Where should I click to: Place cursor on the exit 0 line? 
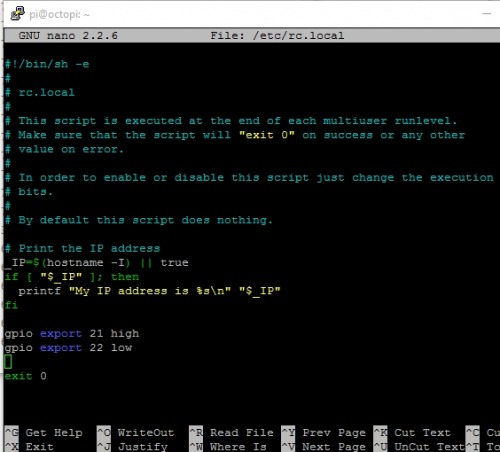click(25, 376)
